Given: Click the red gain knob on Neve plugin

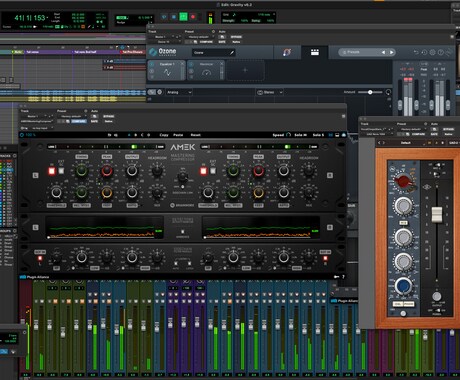Looking at the screenshot, I should coord(403,181).
